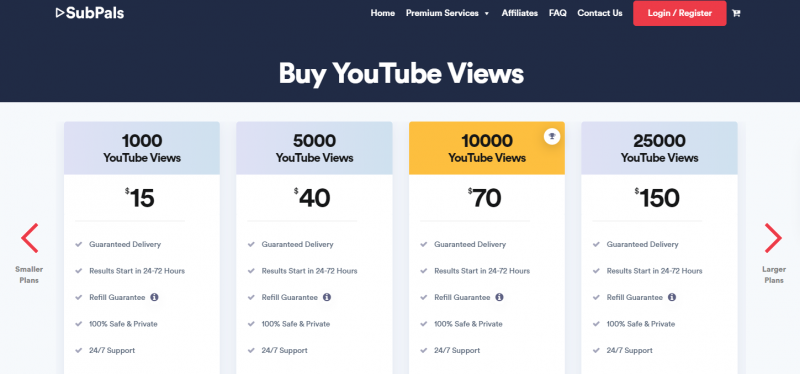Open the shopping cart icon
Image resolution: width=800 pixels, height=374 pixels.
point(736,13)
